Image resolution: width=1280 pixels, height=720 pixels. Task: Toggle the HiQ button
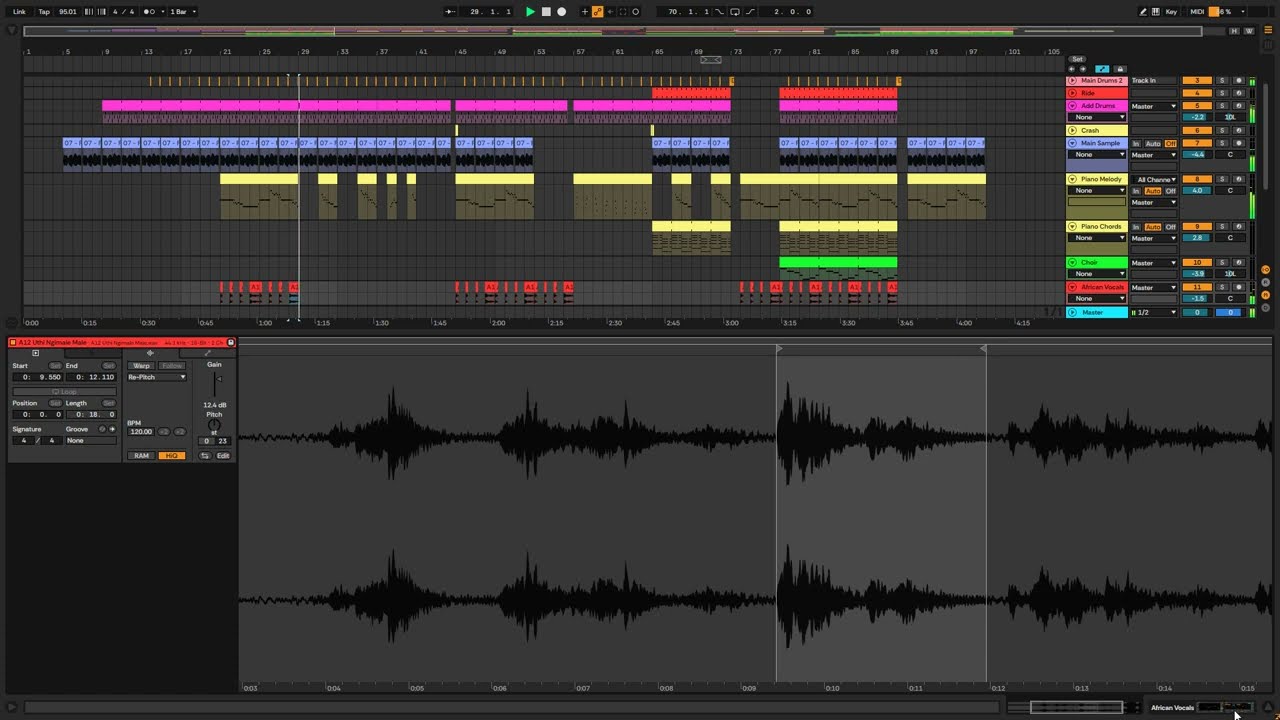pyautogui.click(x=172, y=456)
